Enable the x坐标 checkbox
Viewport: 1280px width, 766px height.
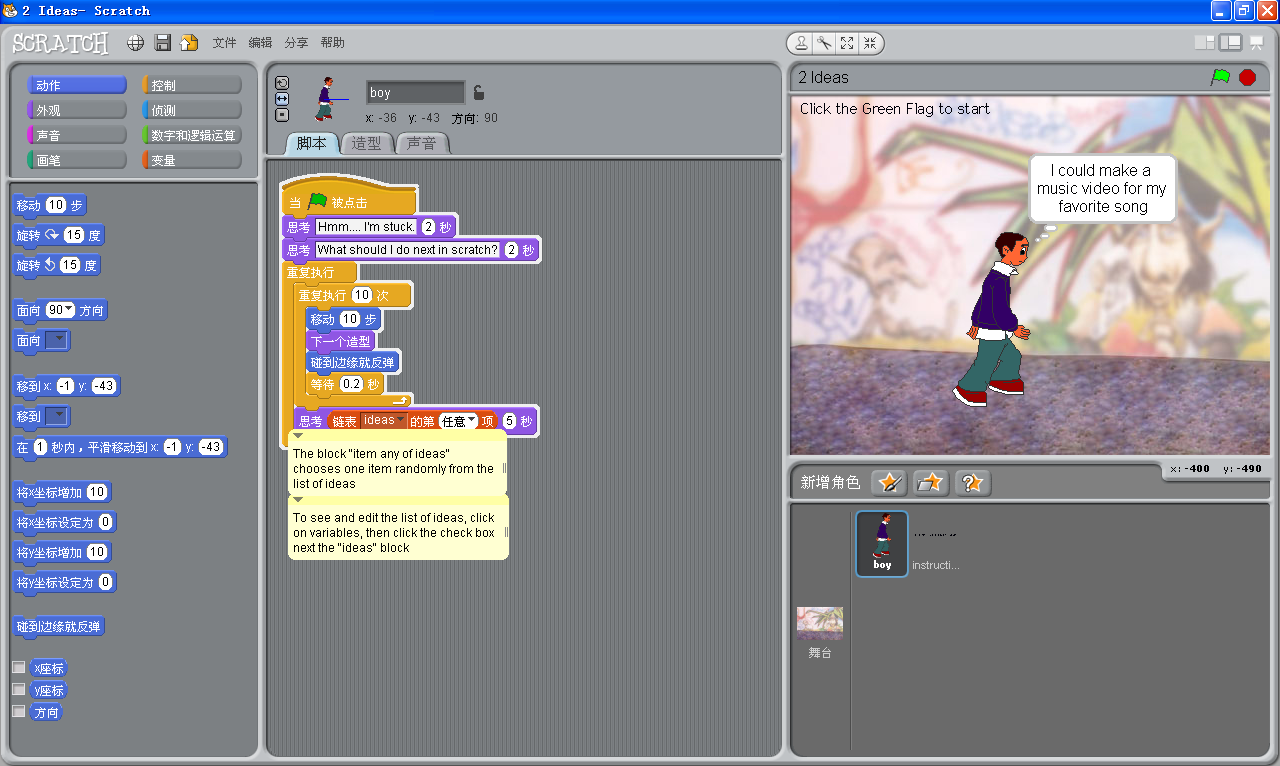point(18,667)
